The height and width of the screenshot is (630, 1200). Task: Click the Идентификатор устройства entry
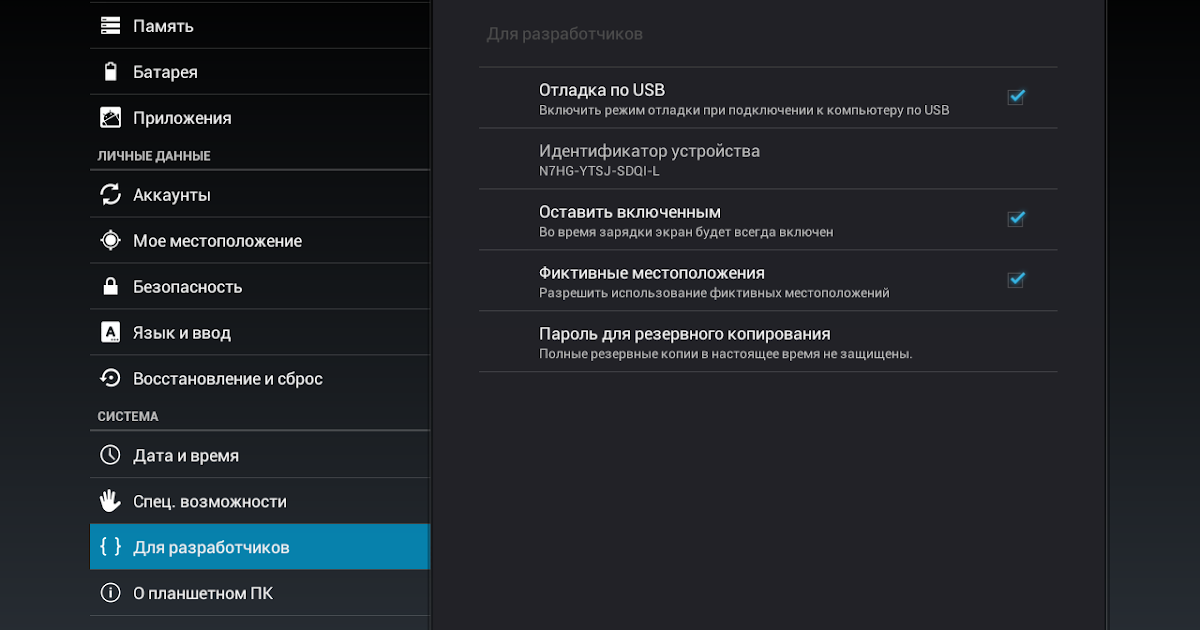point(649,159)
